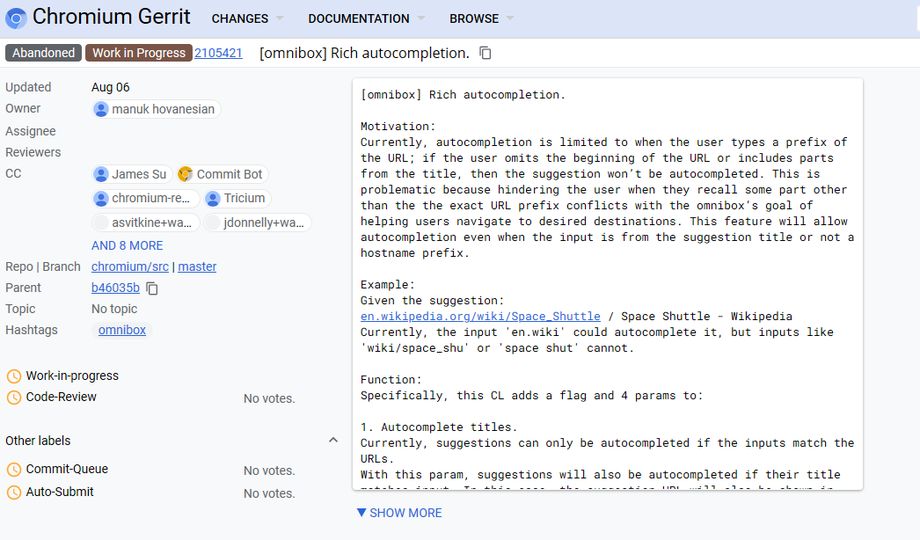Screen dimensions: 920x540
Task: Click the Chromium Gerrit logo icon
Action: coord(16,17)
